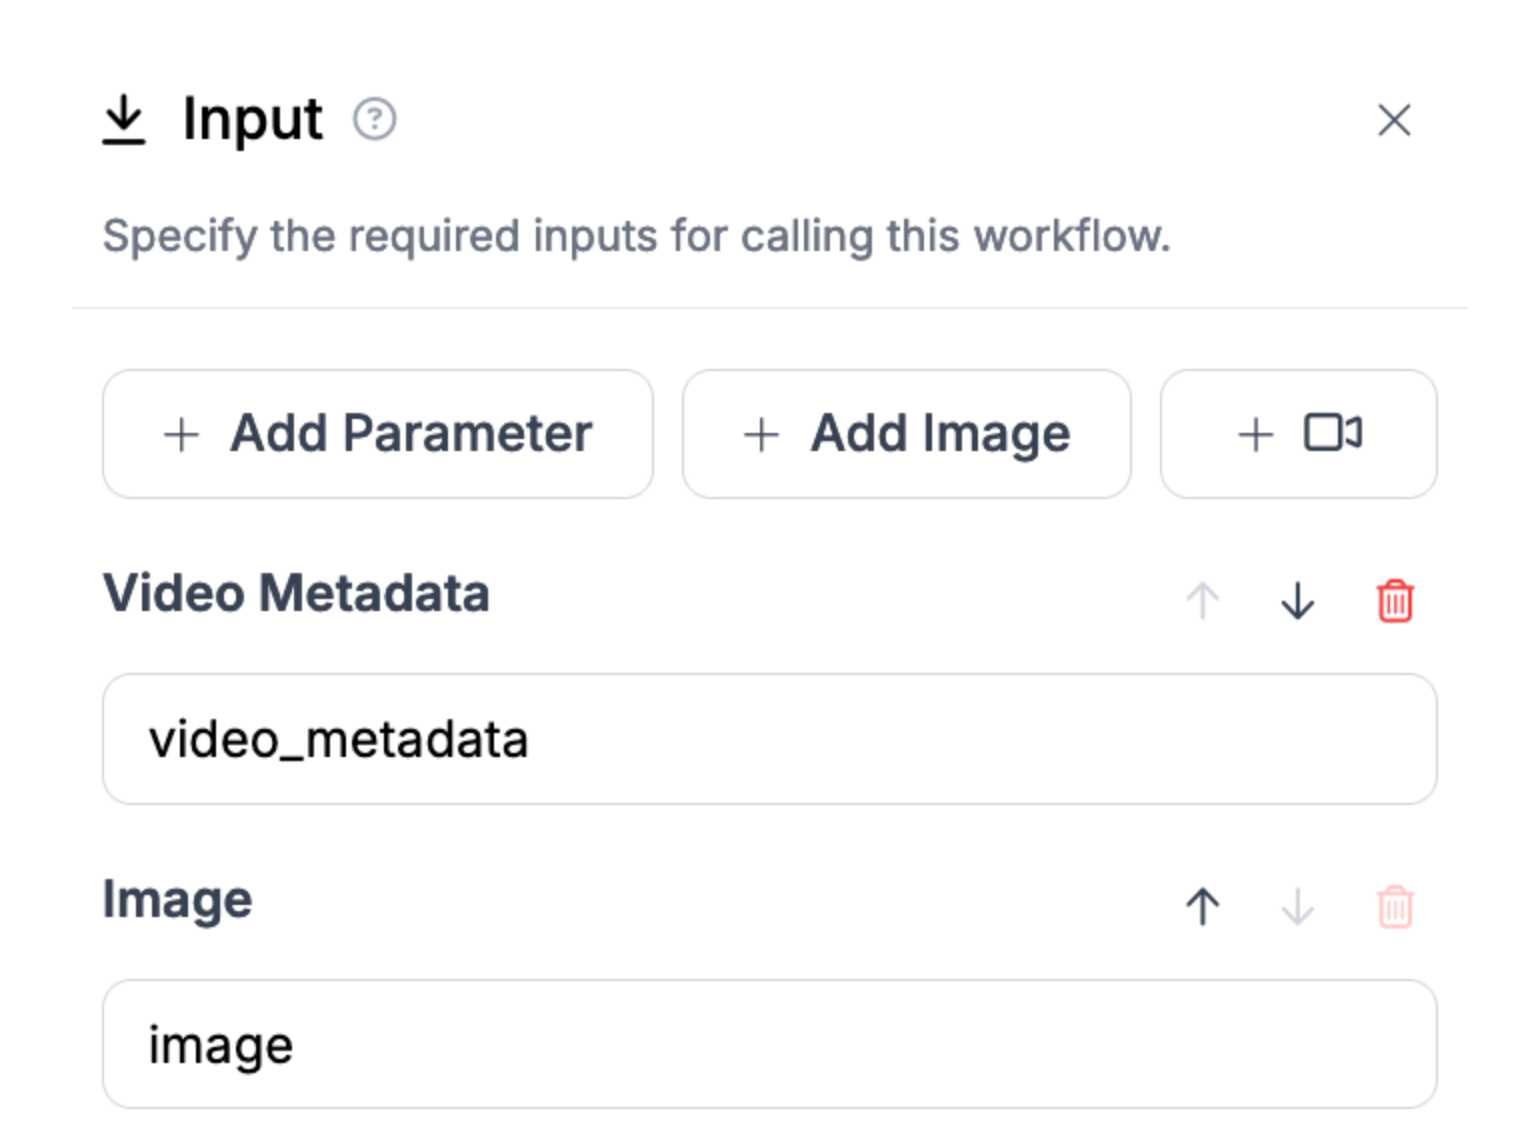Click the download arrow icon beside Input
Screen dimensions: 1536x1146
point(124,120)
